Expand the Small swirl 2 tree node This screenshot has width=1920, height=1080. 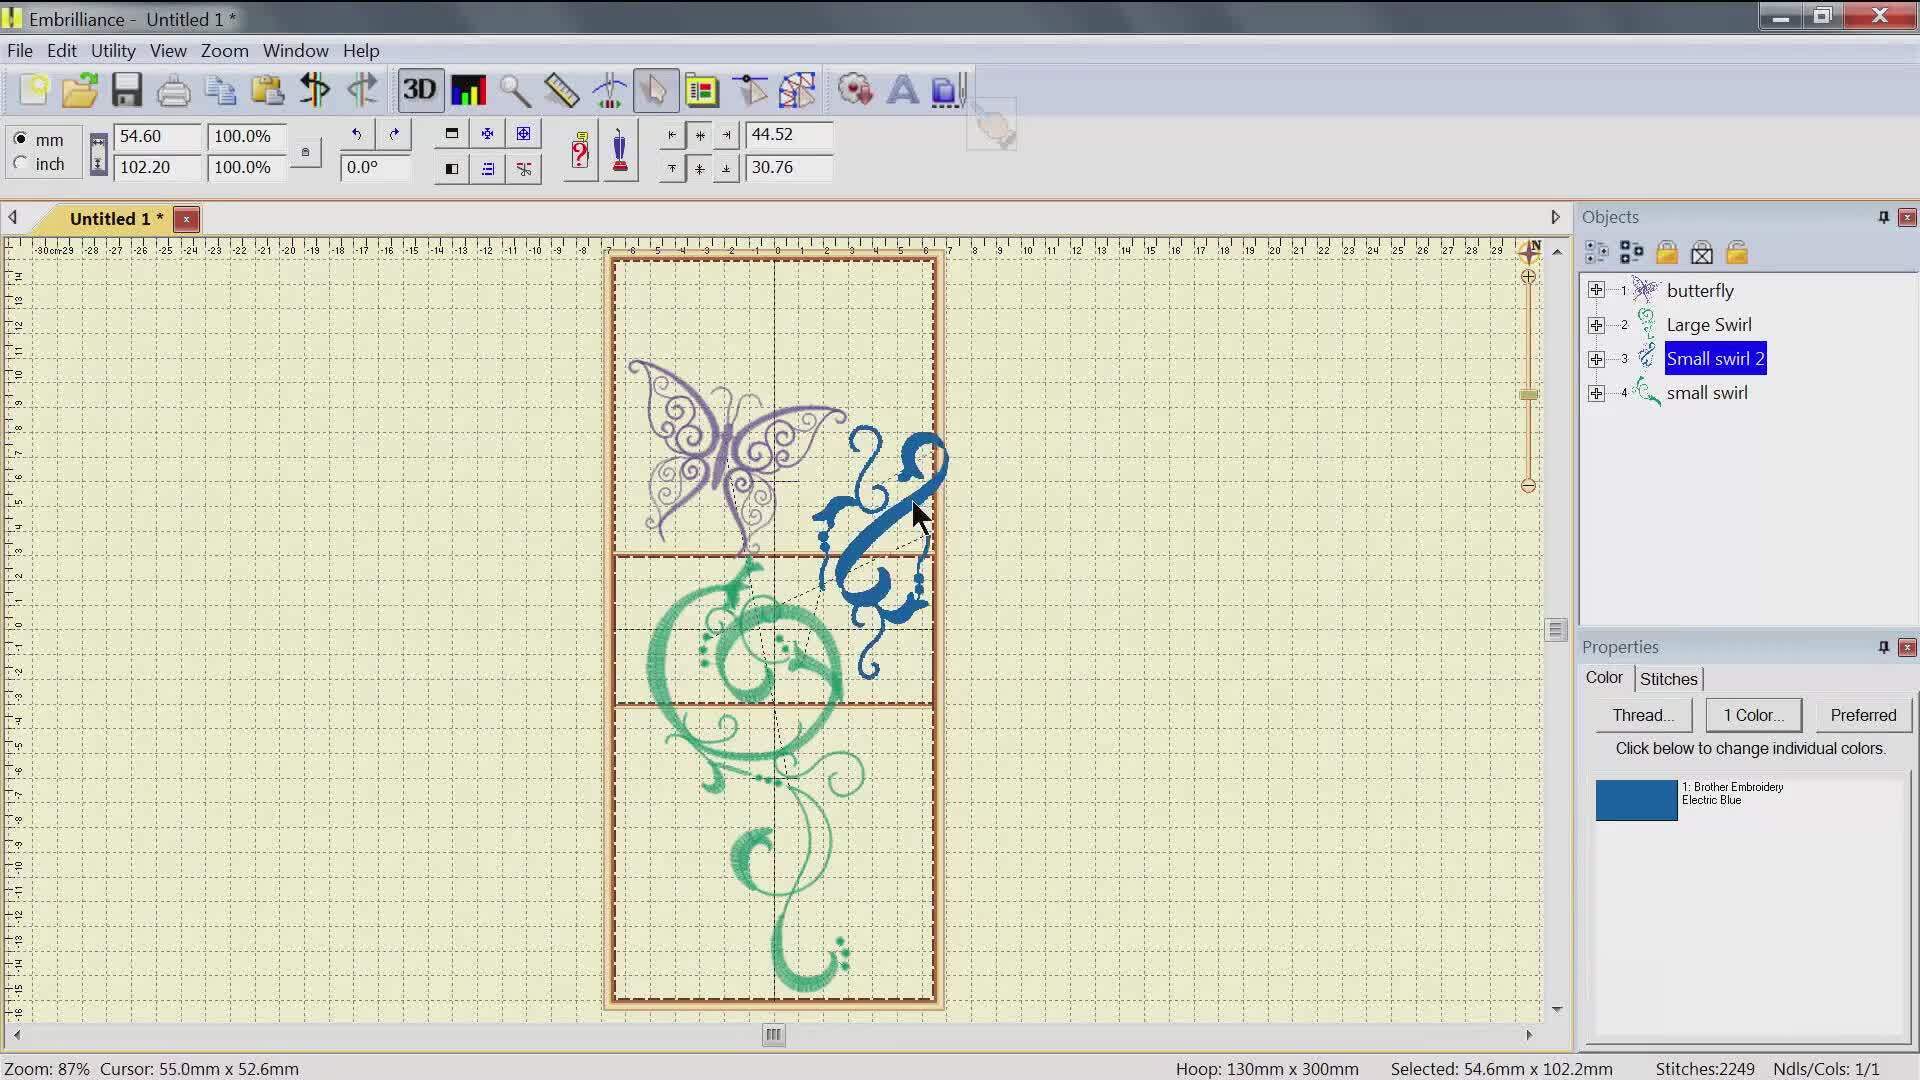pos(1596,359)
